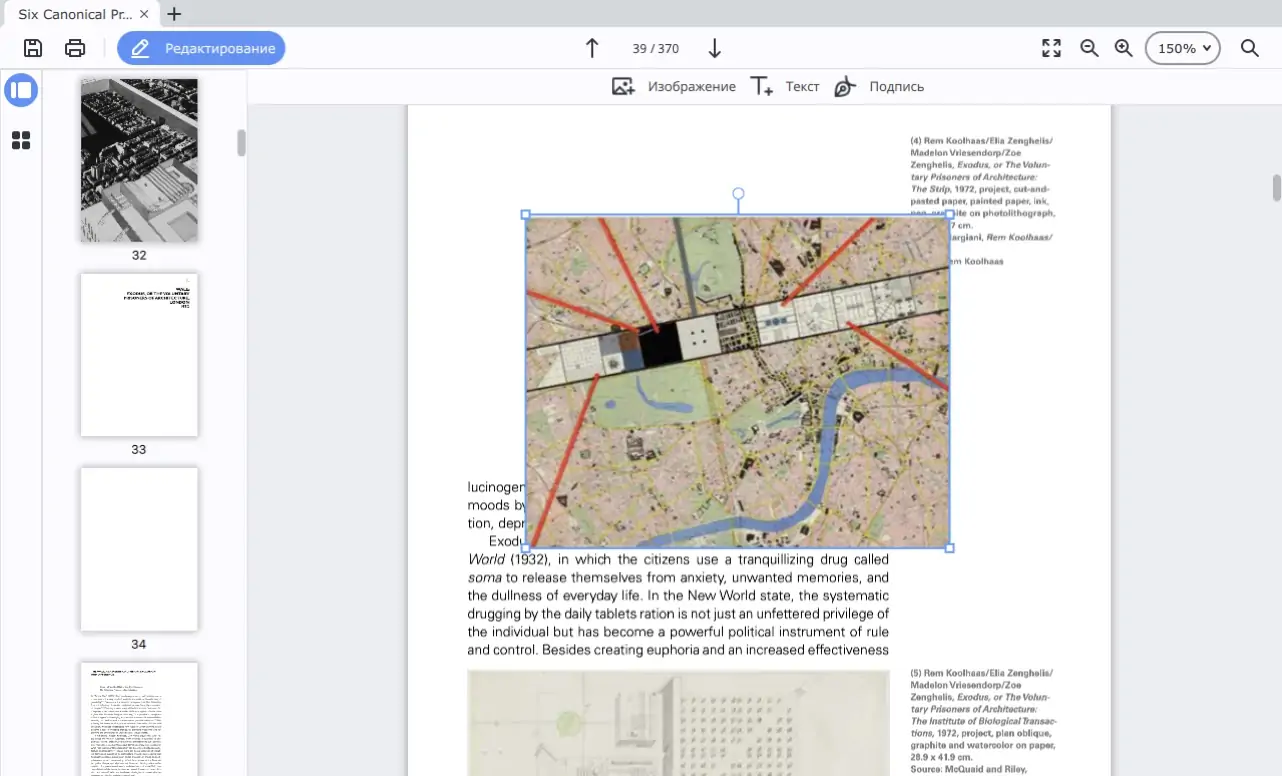This screenshot has height=776, width=1282.
Task: Open the document search
Action: pos(1249,48)
